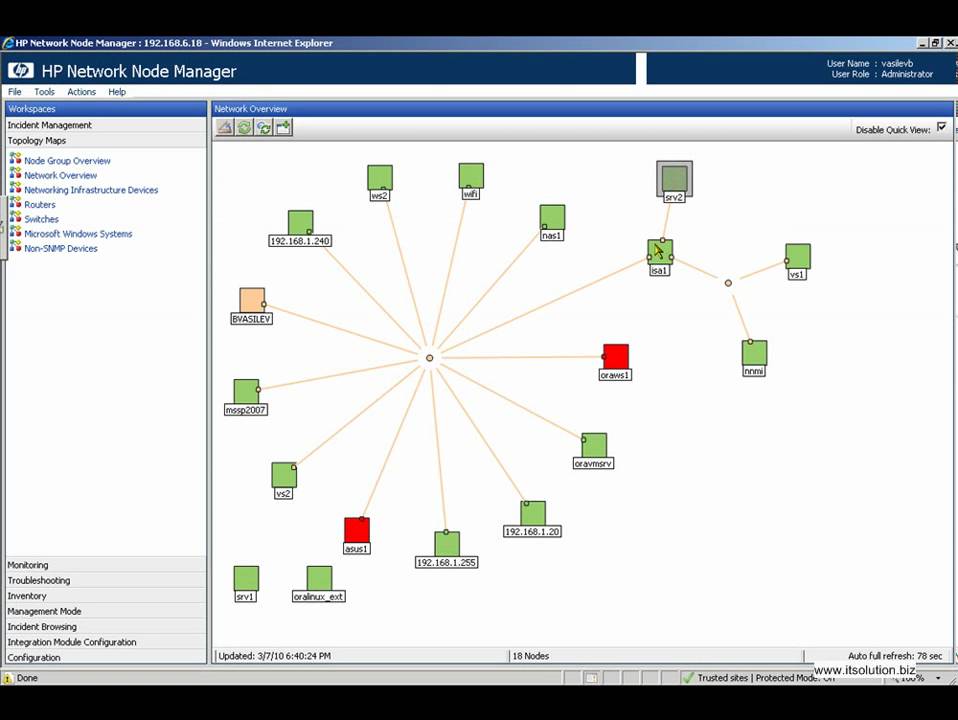This screenshot has width=958, height=720.
Task: Open the Network Overview map link
Action: point(60,175)
